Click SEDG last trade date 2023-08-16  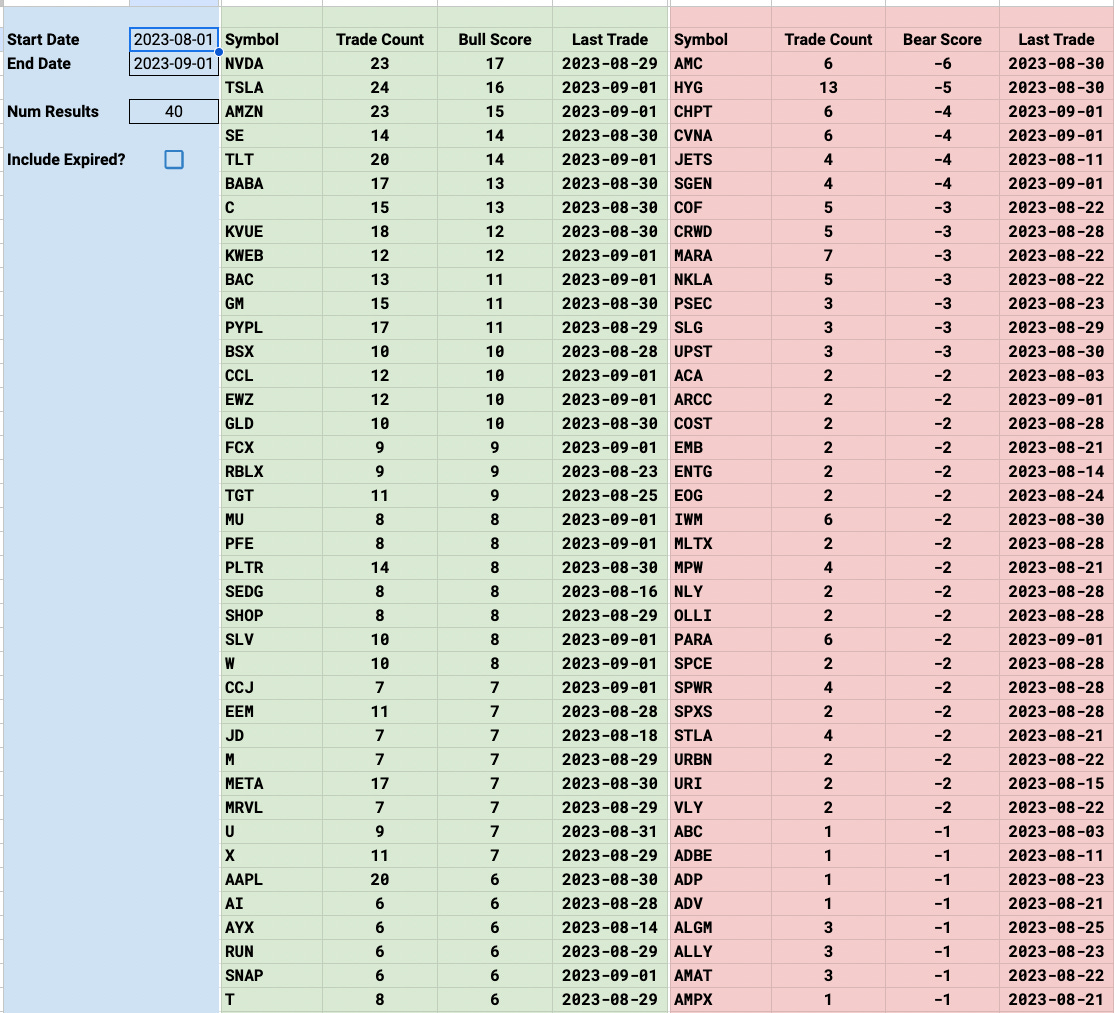[x=610, y=592]
